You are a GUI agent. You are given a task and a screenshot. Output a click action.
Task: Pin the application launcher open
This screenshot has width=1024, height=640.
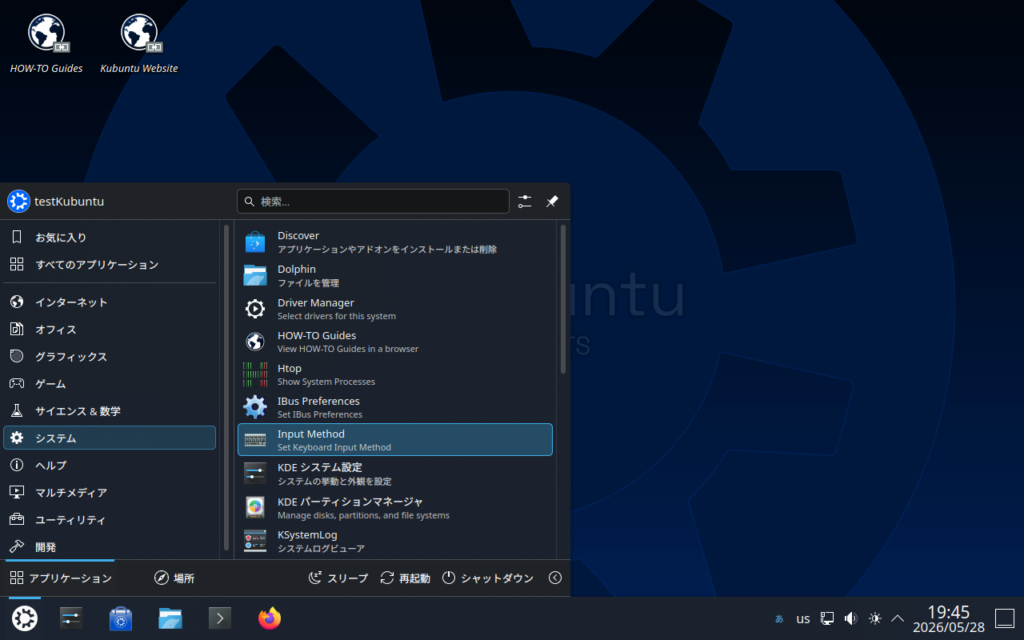pyautogui.click(x=552, y=201)
